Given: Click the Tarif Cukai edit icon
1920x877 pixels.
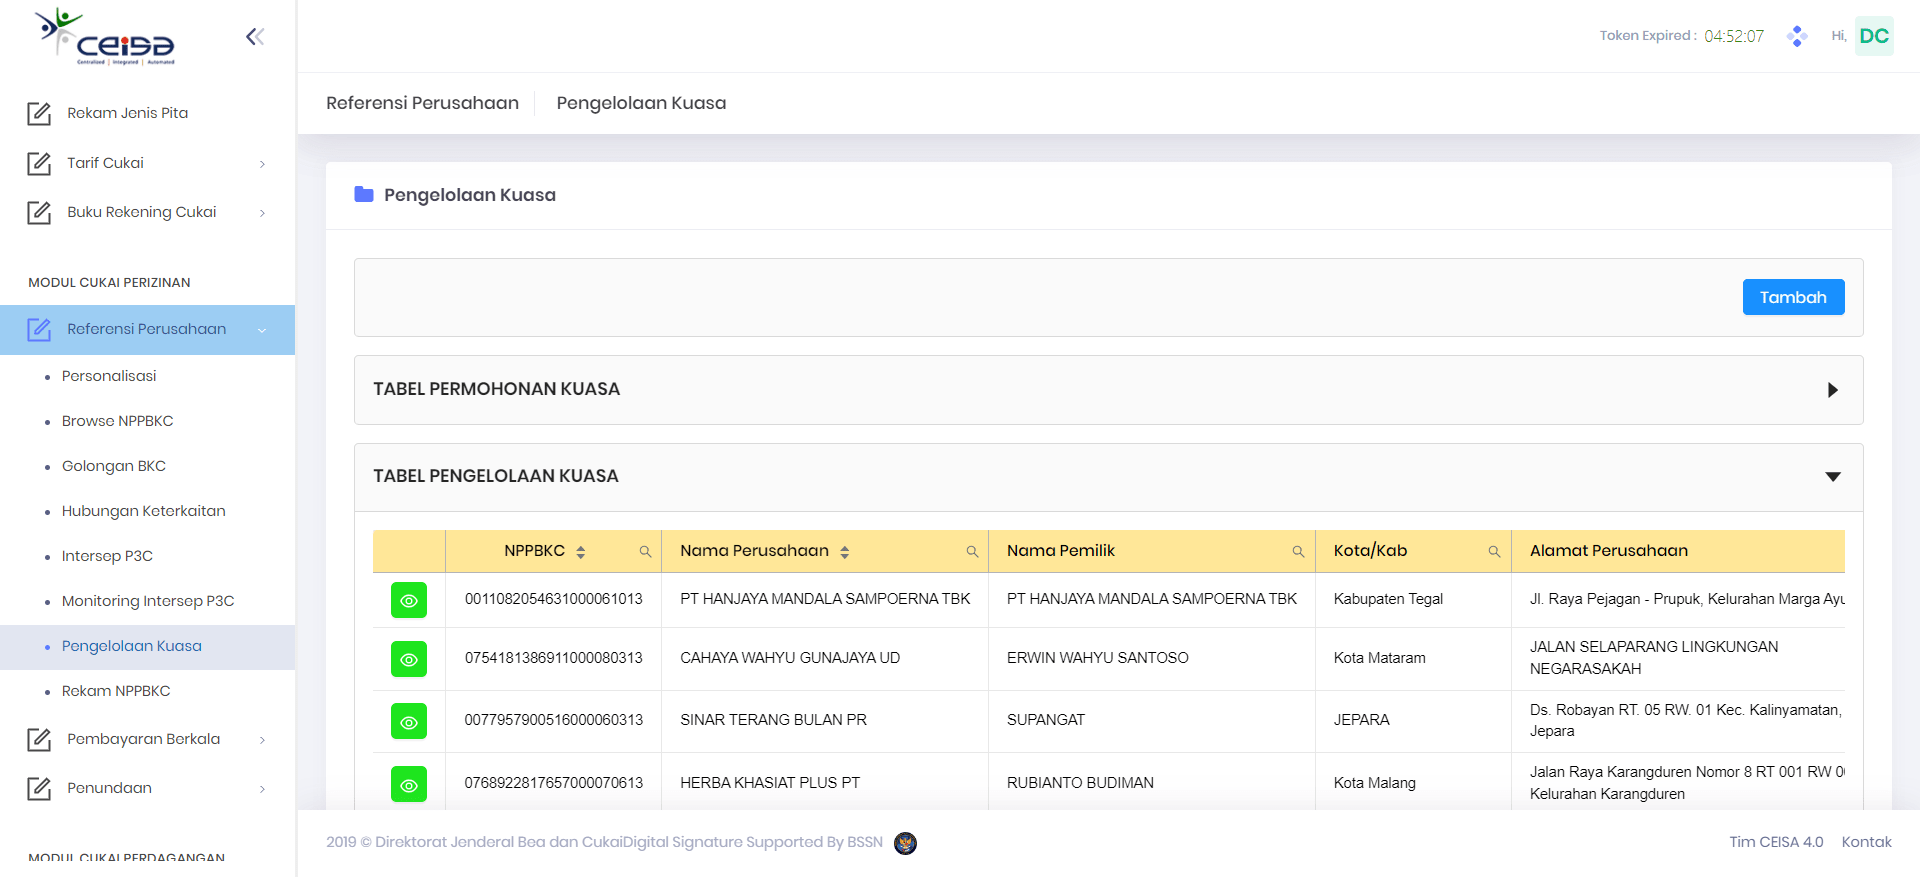Looking at the screenshot, I should (x=39, y=163).
